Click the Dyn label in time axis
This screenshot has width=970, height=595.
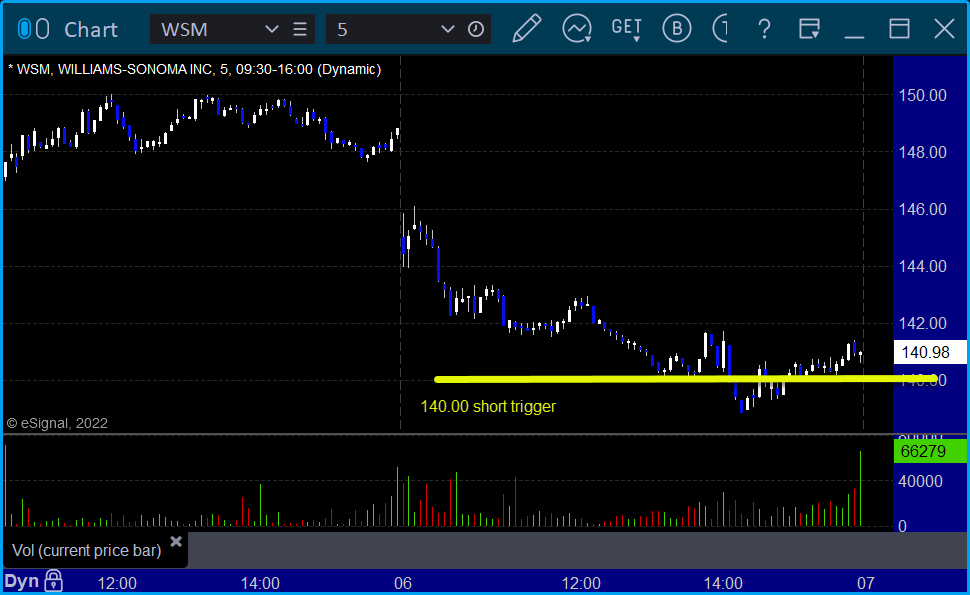click(22, 581)
